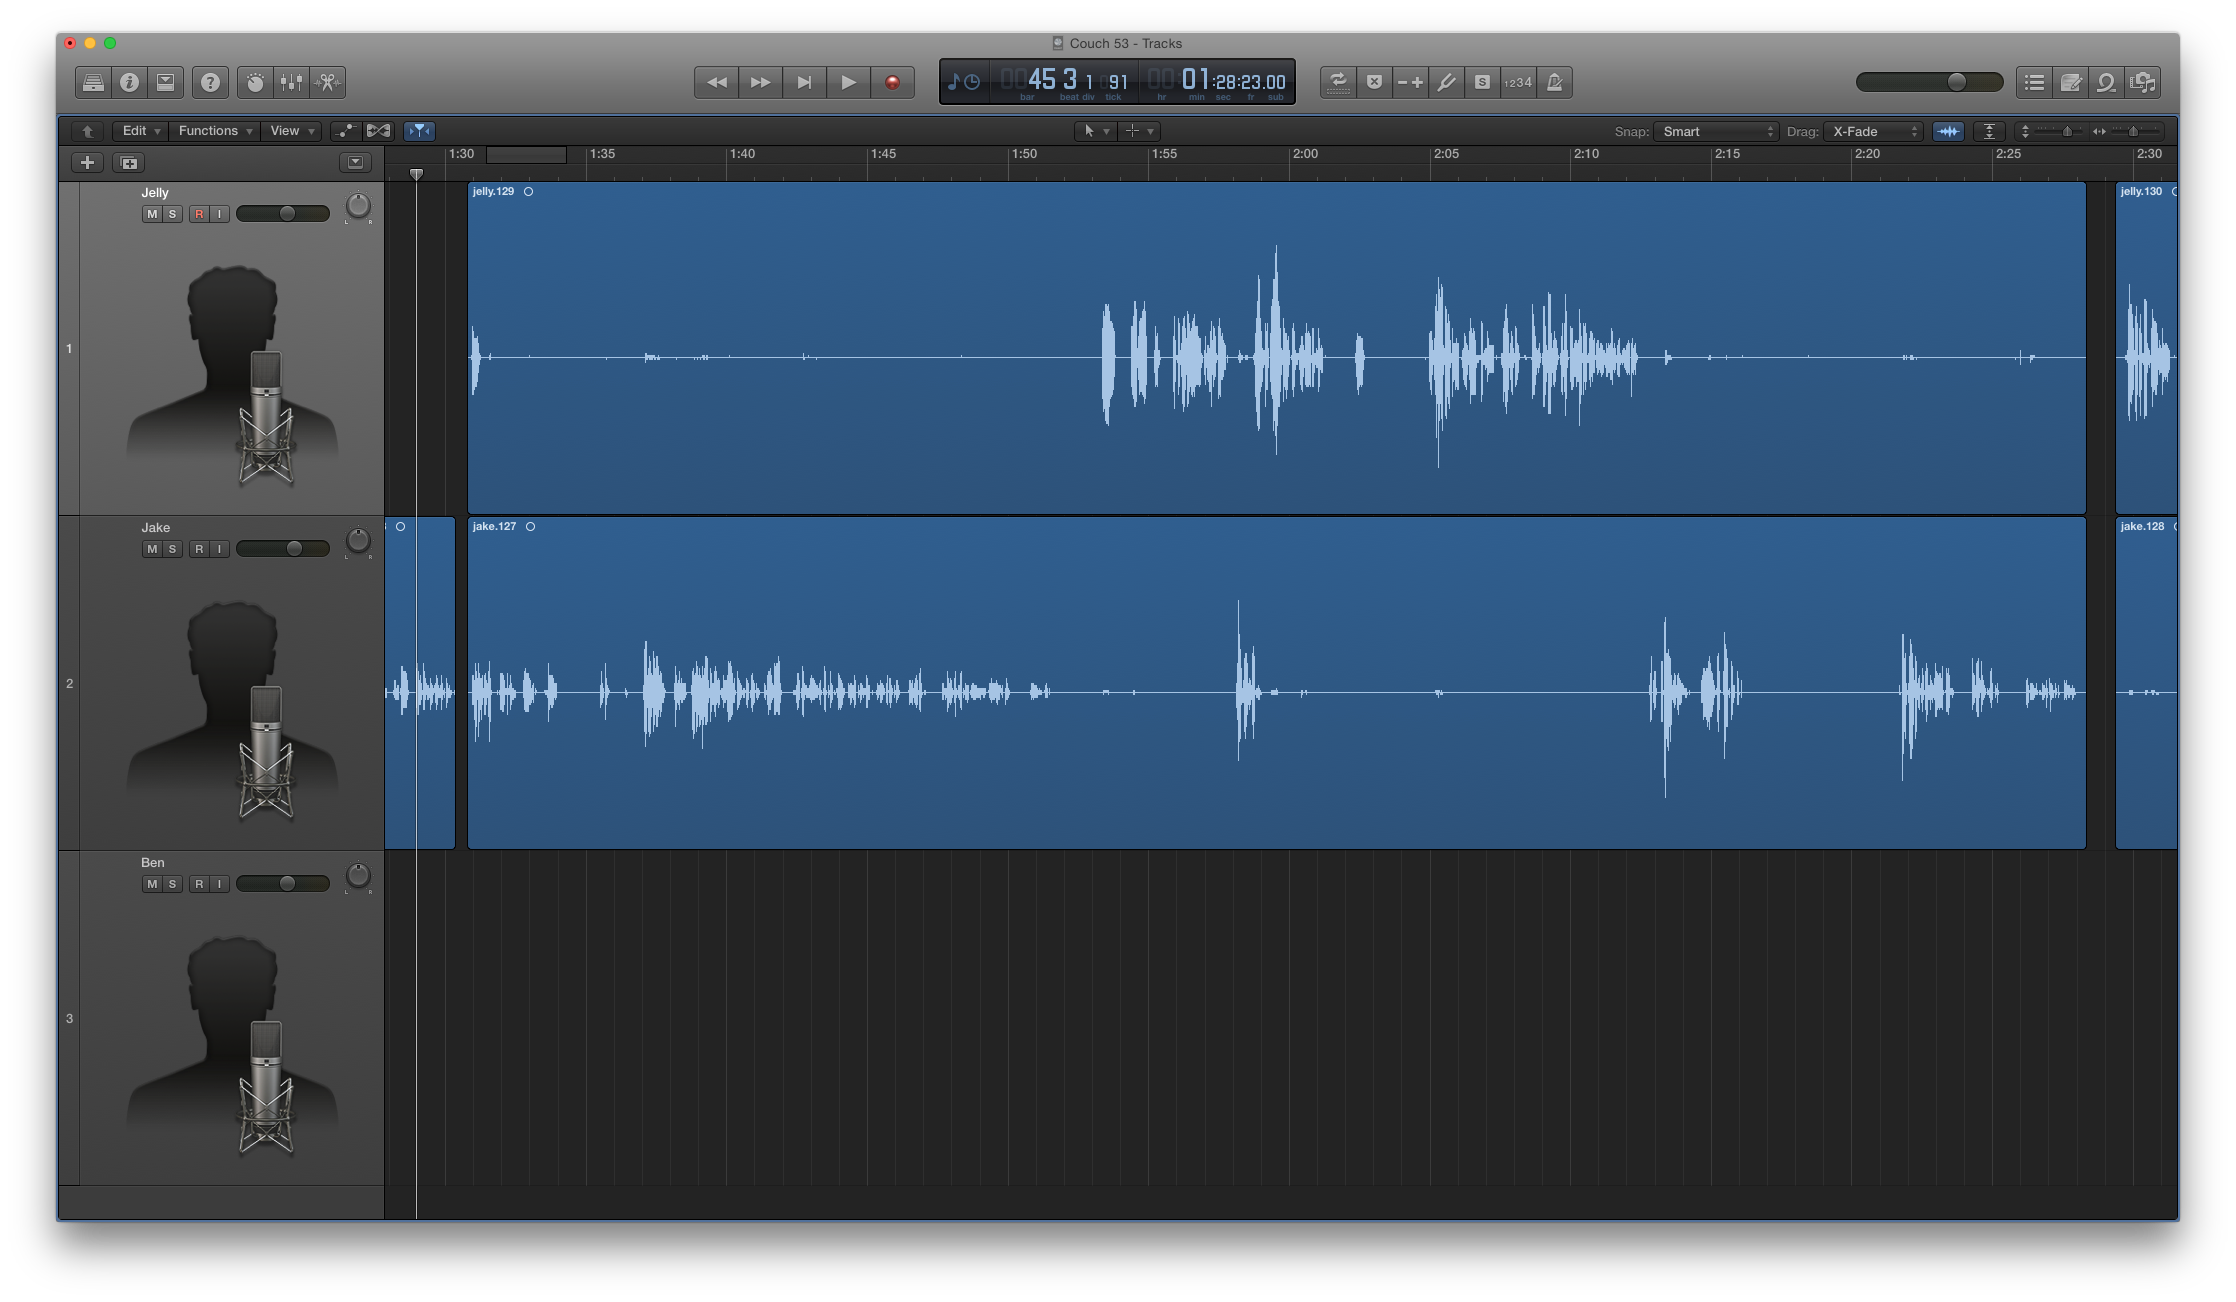Open the media Browsers
This screenshot has width=2236, height=1302.
point(2142,82)
